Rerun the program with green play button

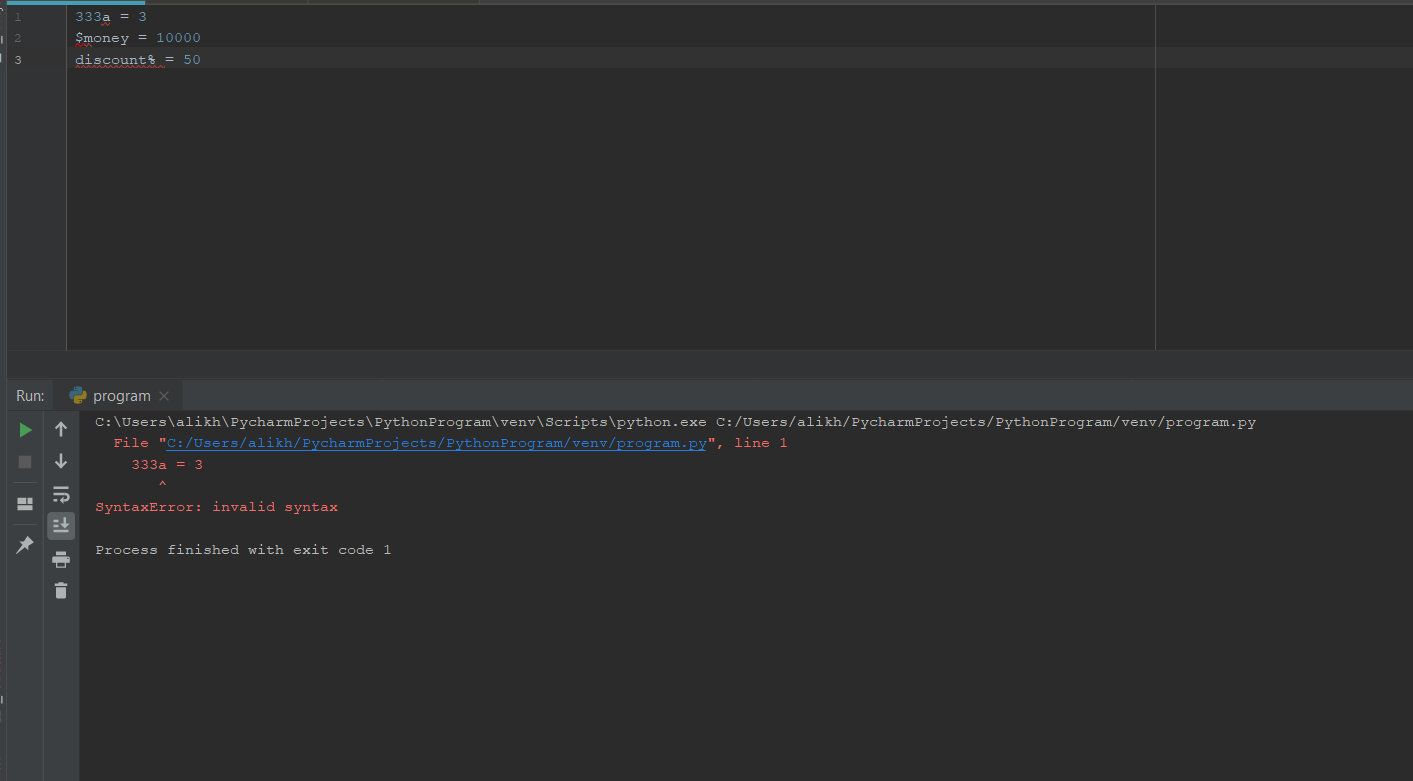pos(25,430)
